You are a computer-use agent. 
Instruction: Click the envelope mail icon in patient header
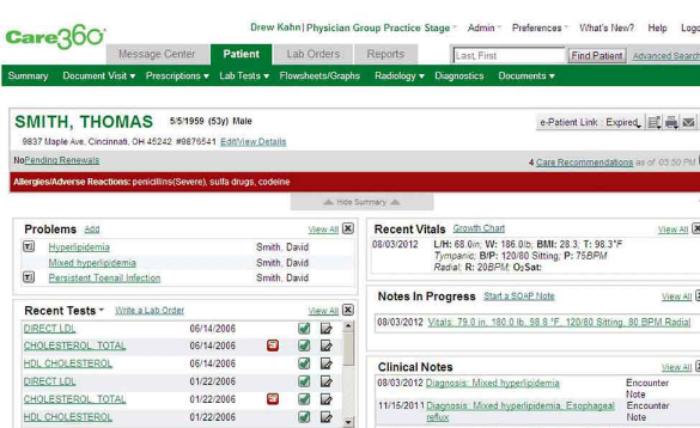(688, 122)
